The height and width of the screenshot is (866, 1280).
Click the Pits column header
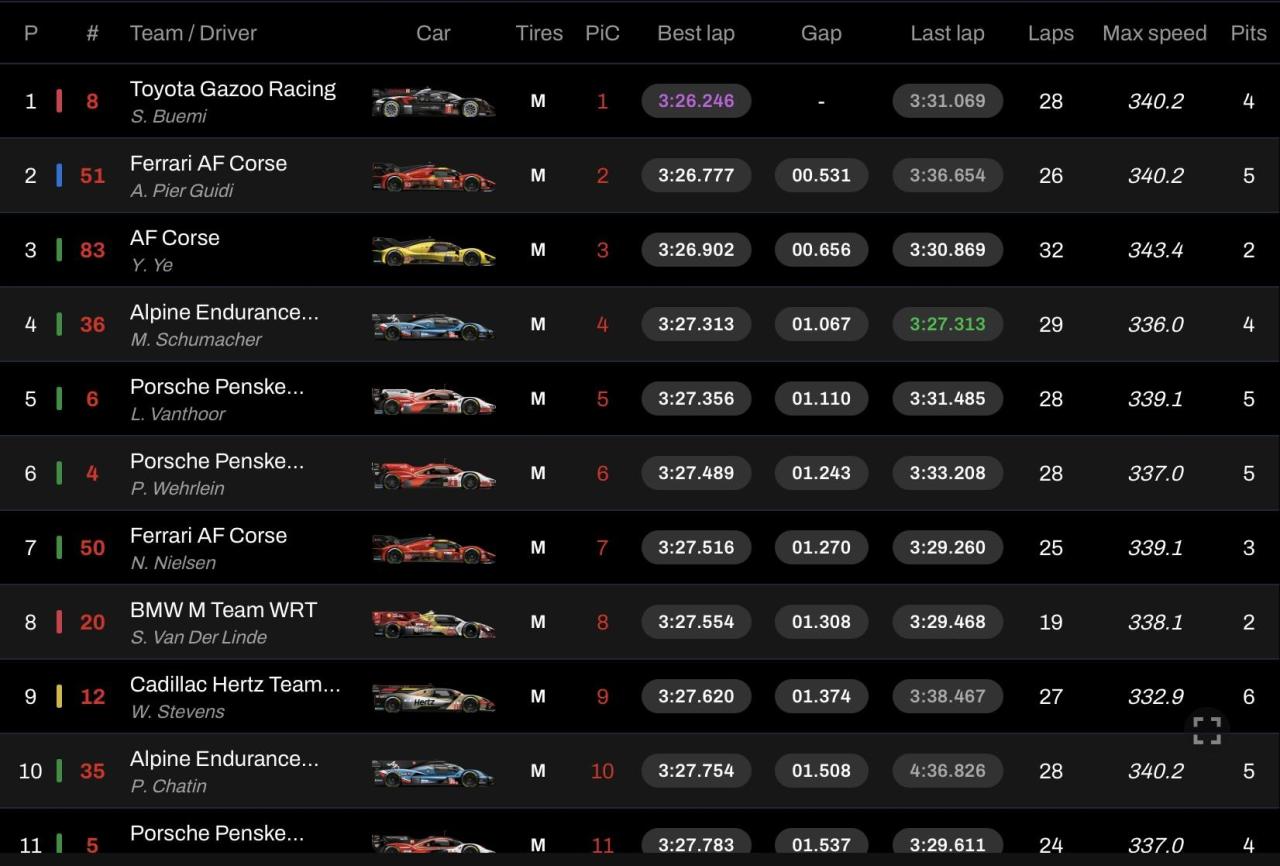pos(1248,33)
